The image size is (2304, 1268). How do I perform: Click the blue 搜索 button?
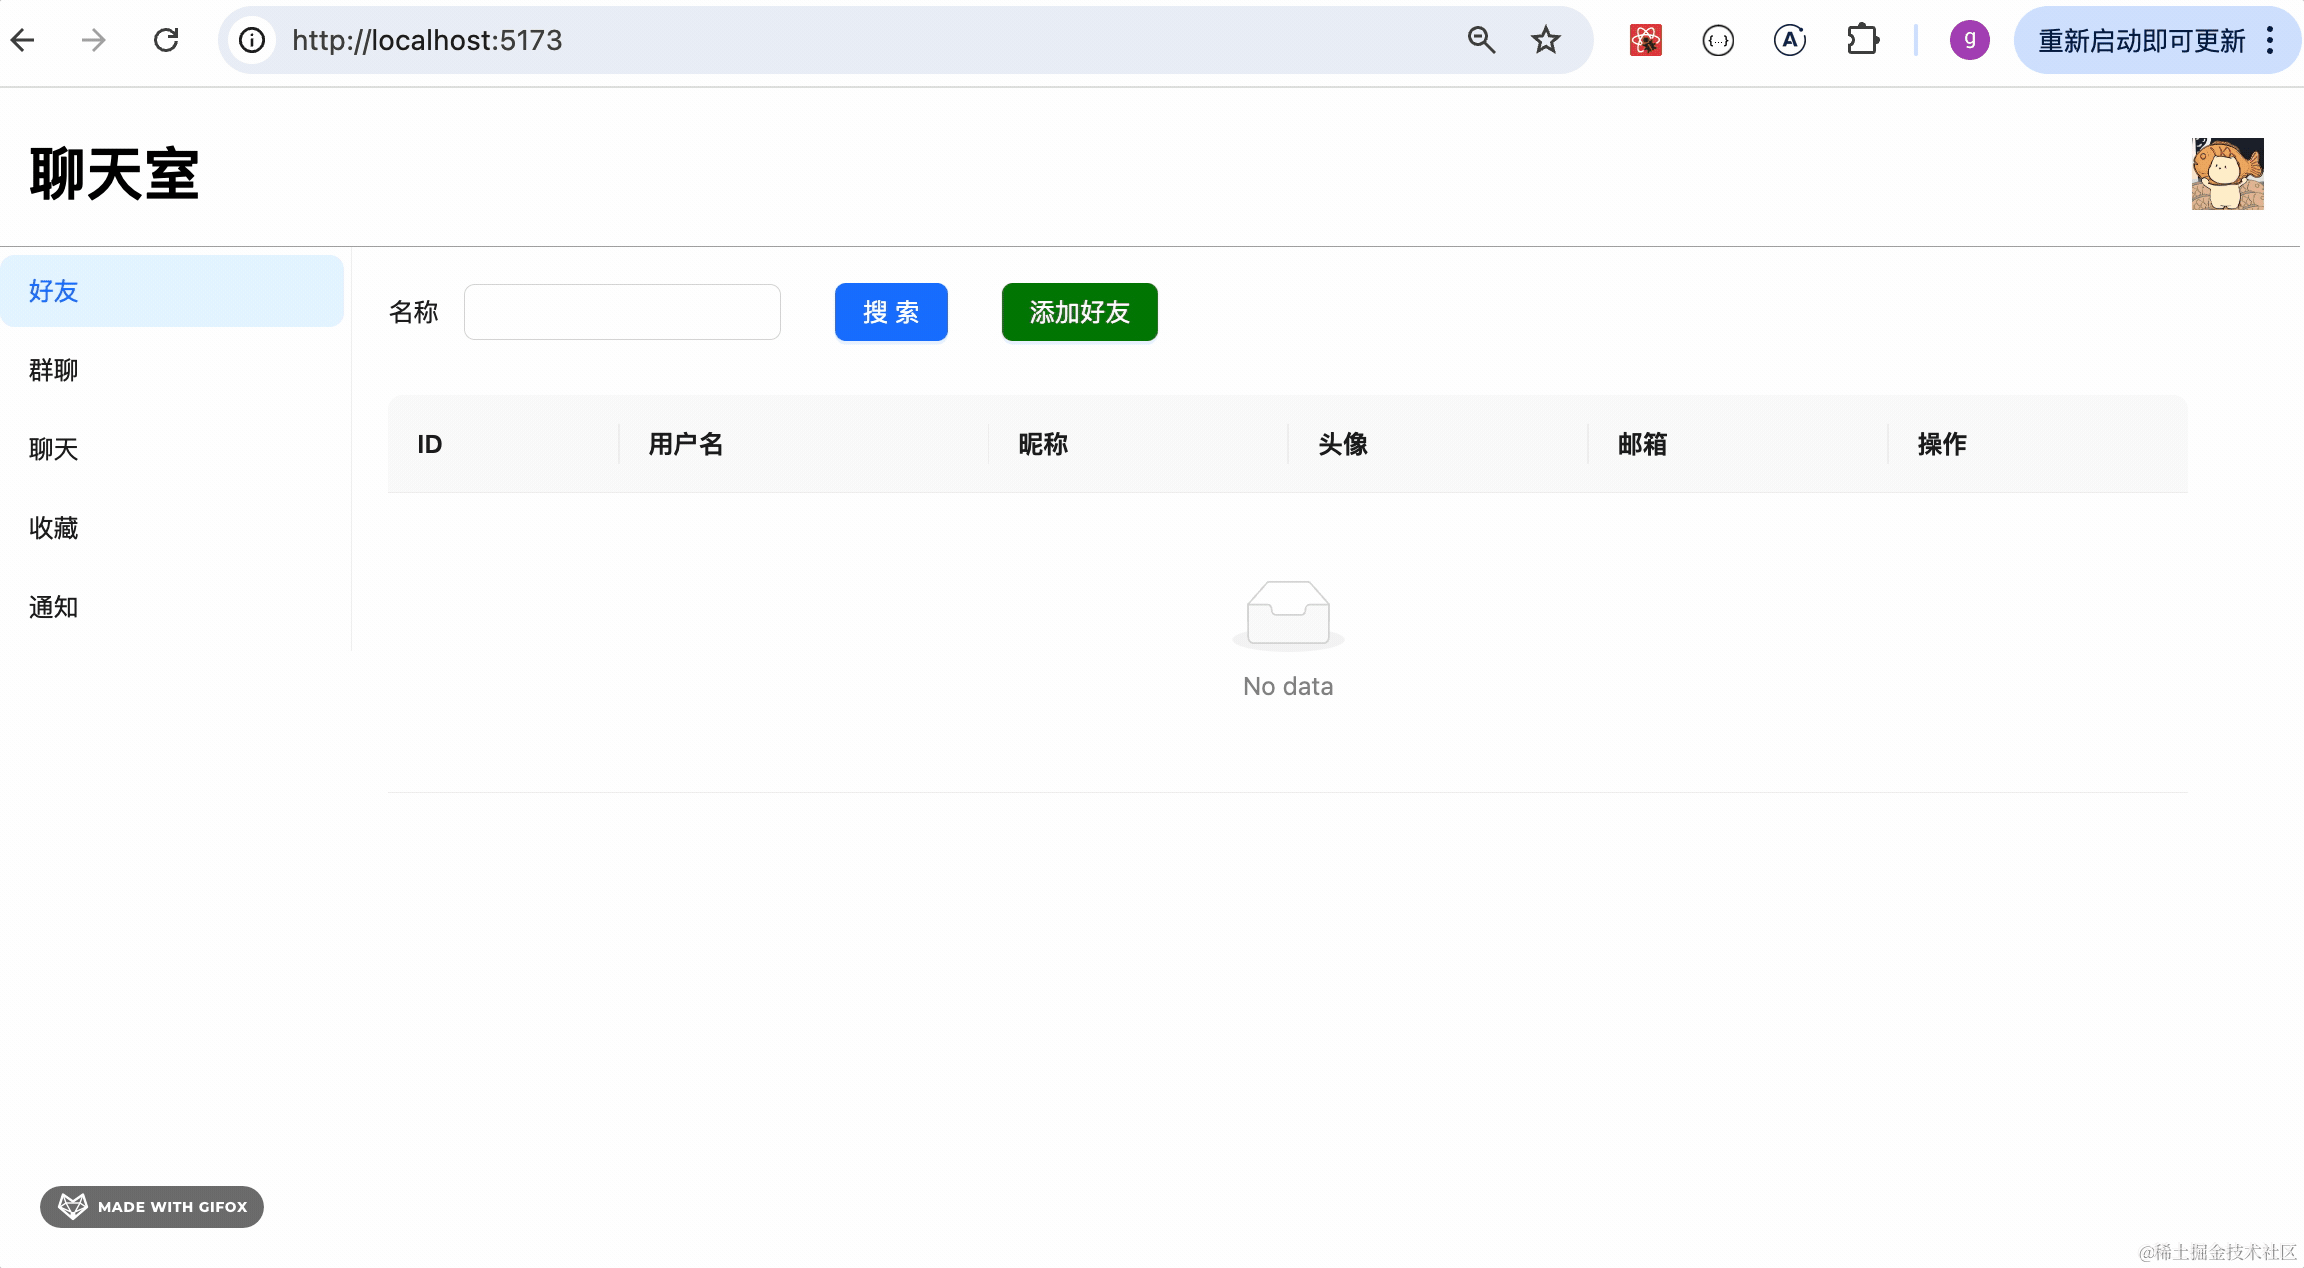click(891, 312)
